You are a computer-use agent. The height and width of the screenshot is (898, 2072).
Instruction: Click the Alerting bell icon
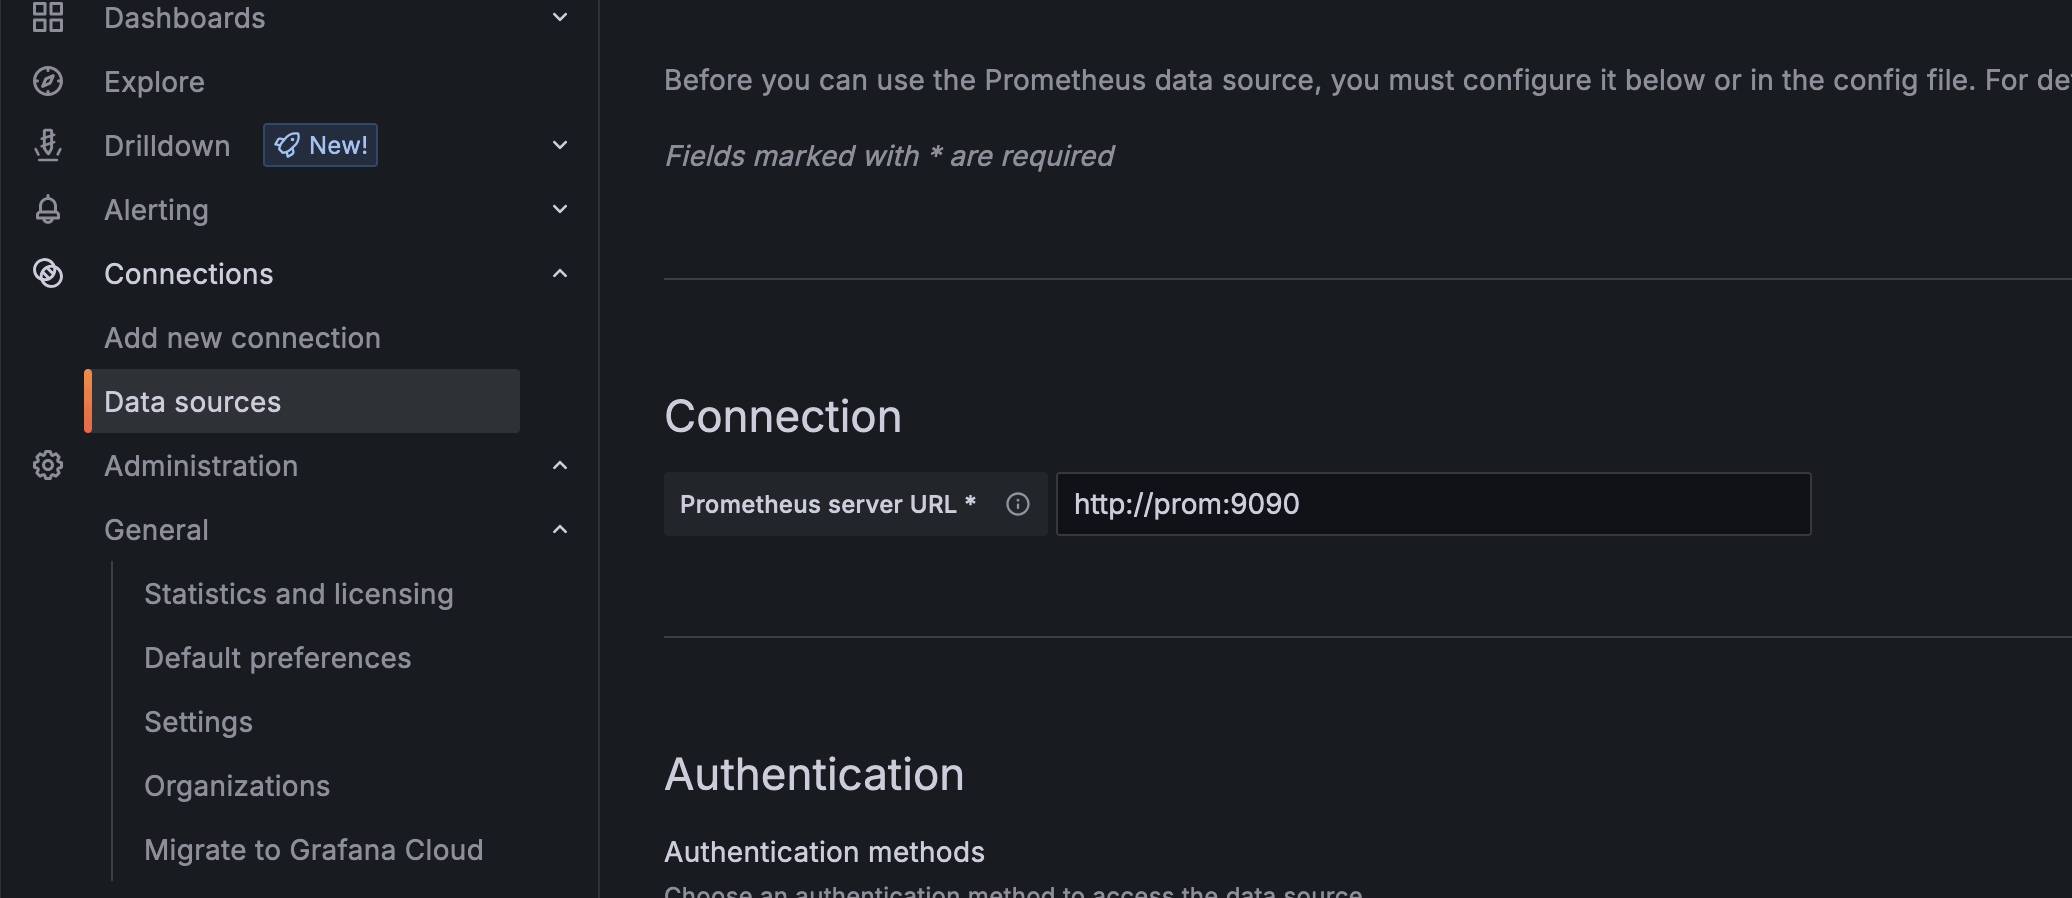tap(48, 209)
